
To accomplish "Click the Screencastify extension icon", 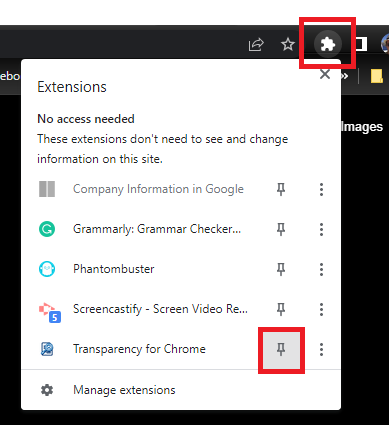I will 49,312.
